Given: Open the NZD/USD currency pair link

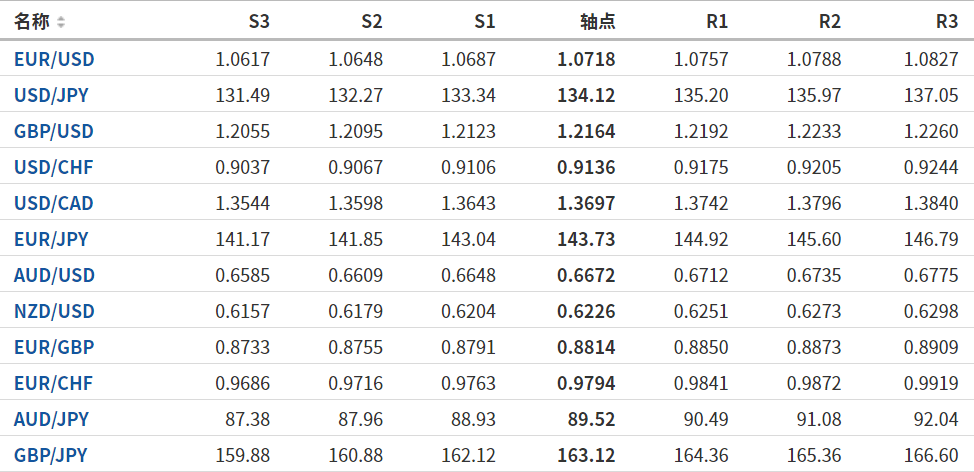Looking at the screenshot, I should pyautogui.click(x=54, y=311).
